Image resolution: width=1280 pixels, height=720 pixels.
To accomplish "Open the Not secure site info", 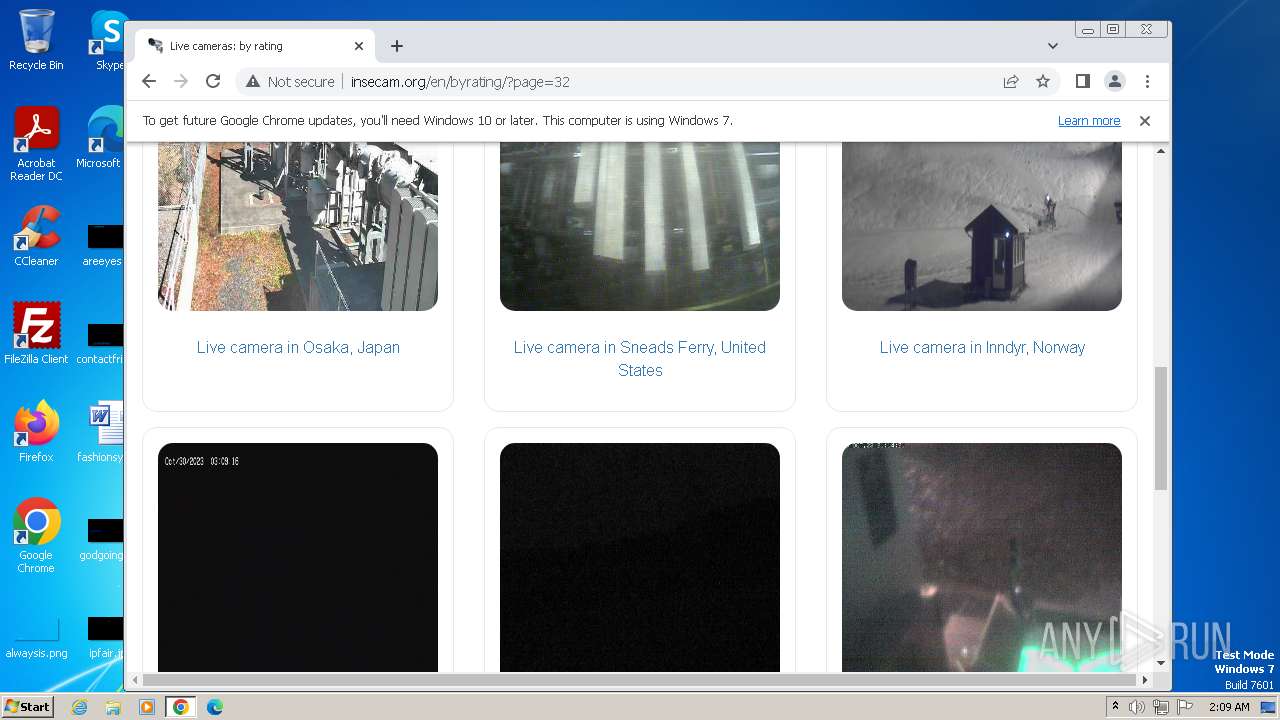I will click(x=290, y=82).
